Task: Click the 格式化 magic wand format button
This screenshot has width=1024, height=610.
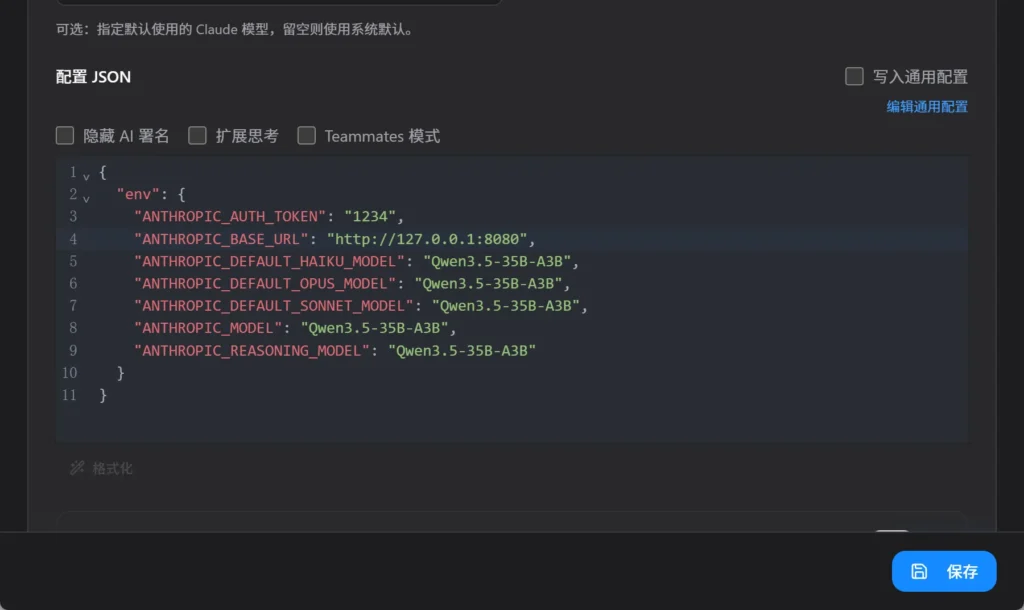Action: [x=101, y=468]
